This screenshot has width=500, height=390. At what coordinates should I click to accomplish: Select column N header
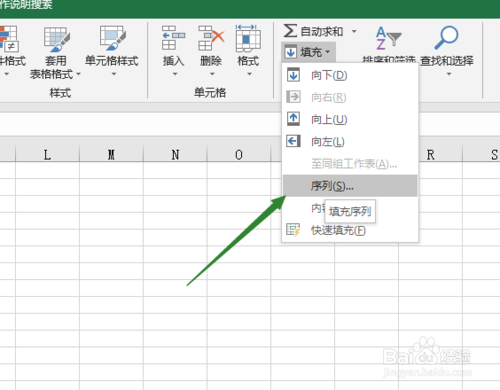click(175, 154)
